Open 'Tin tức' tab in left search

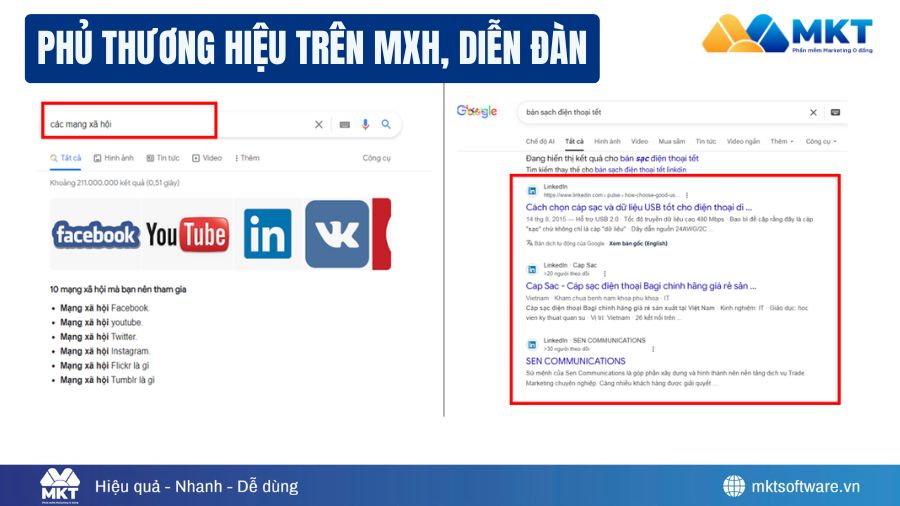click(x=163, y=158)
